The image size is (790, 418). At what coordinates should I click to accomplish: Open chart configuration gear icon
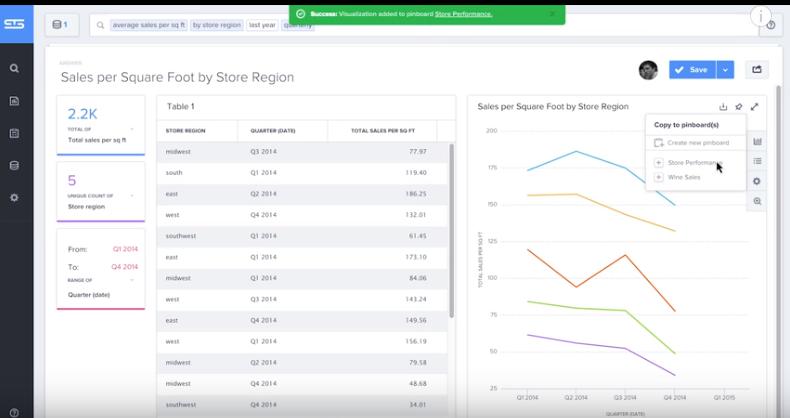tap(757, 181)
